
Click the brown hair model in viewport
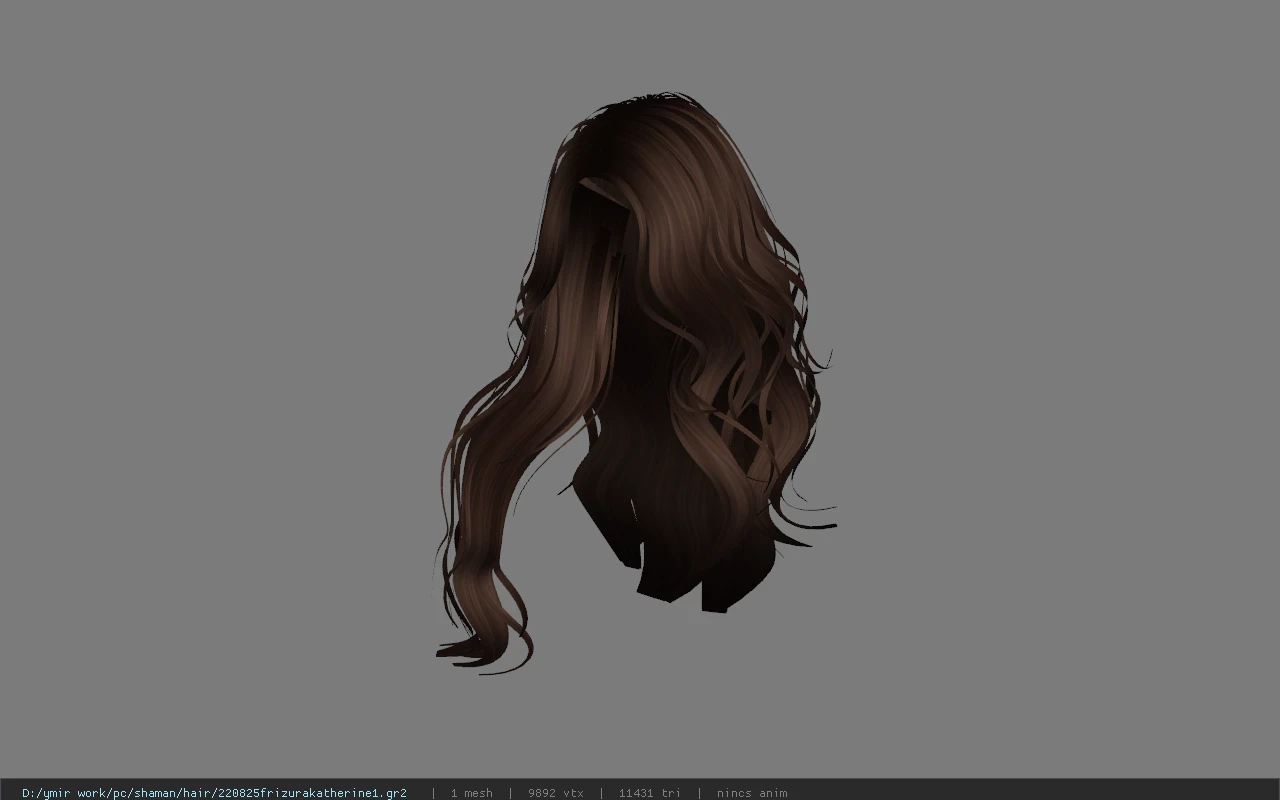(636, 383)
